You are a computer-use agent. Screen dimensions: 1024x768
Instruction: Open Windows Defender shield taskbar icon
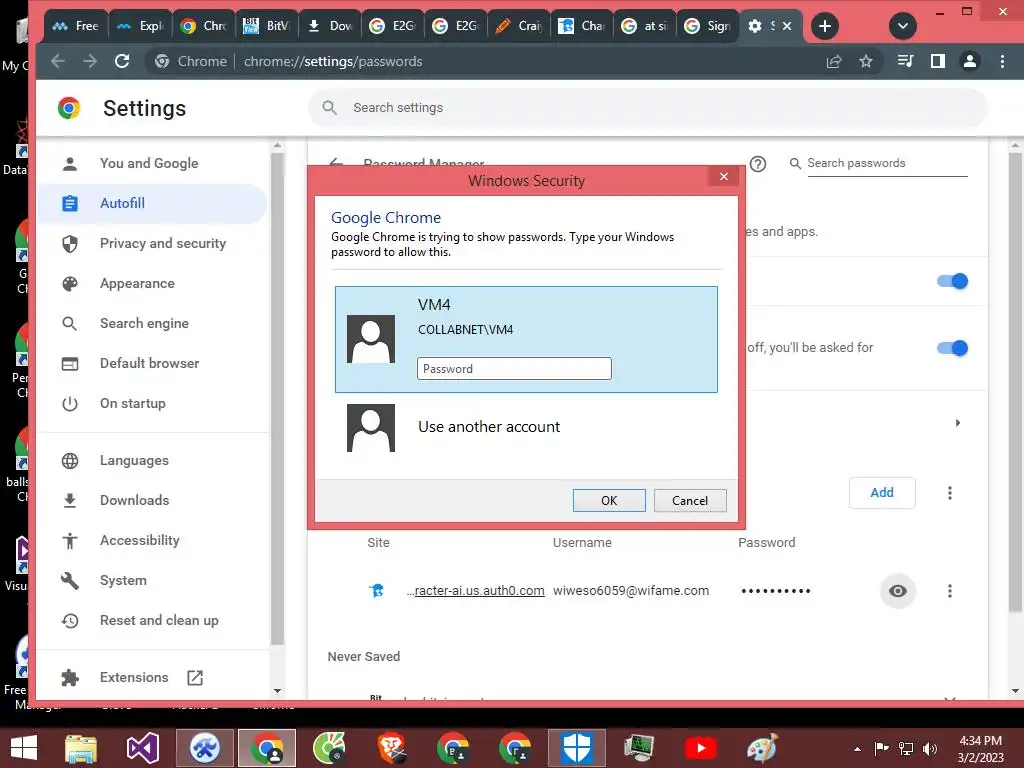pyautogui.click(x=577, y=748)
